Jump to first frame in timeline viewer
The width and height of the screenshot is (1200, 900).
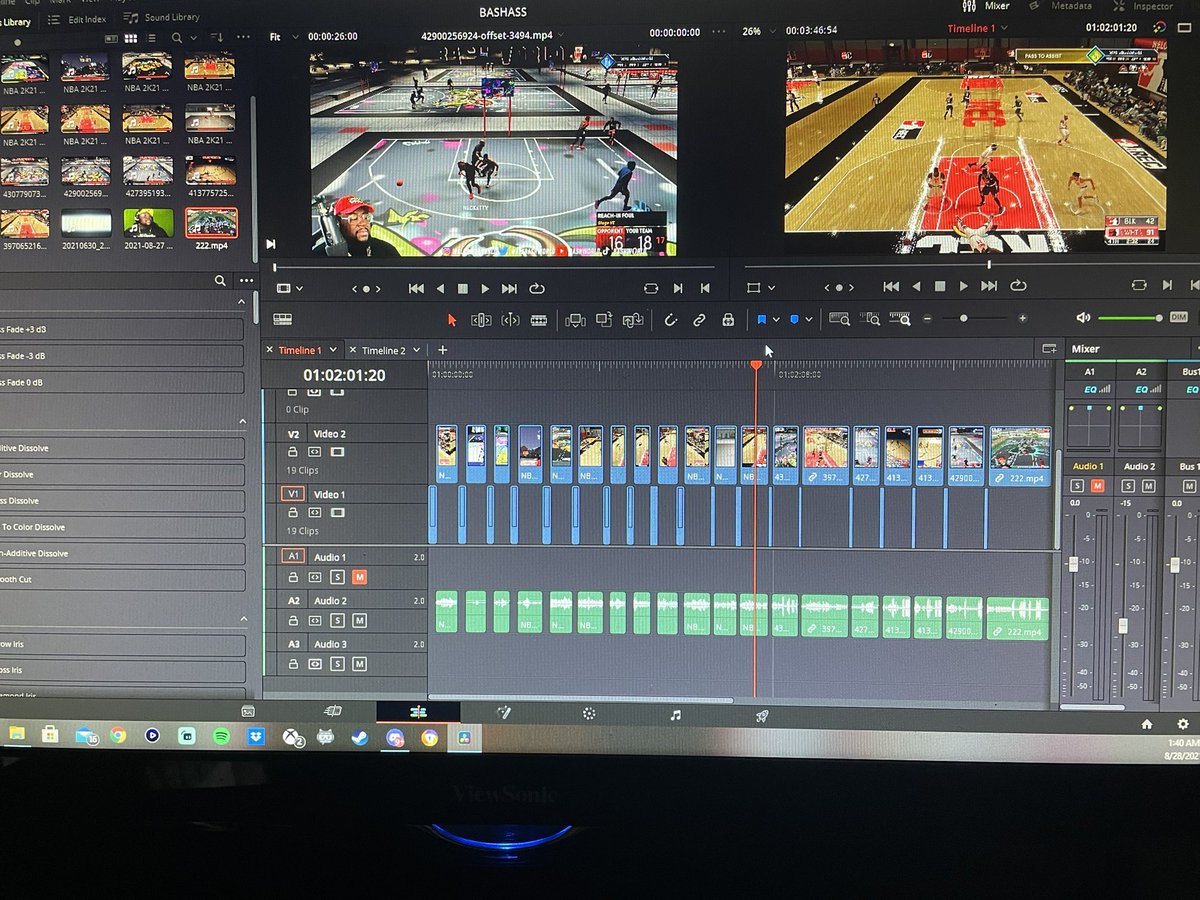(x=890, y=286)
